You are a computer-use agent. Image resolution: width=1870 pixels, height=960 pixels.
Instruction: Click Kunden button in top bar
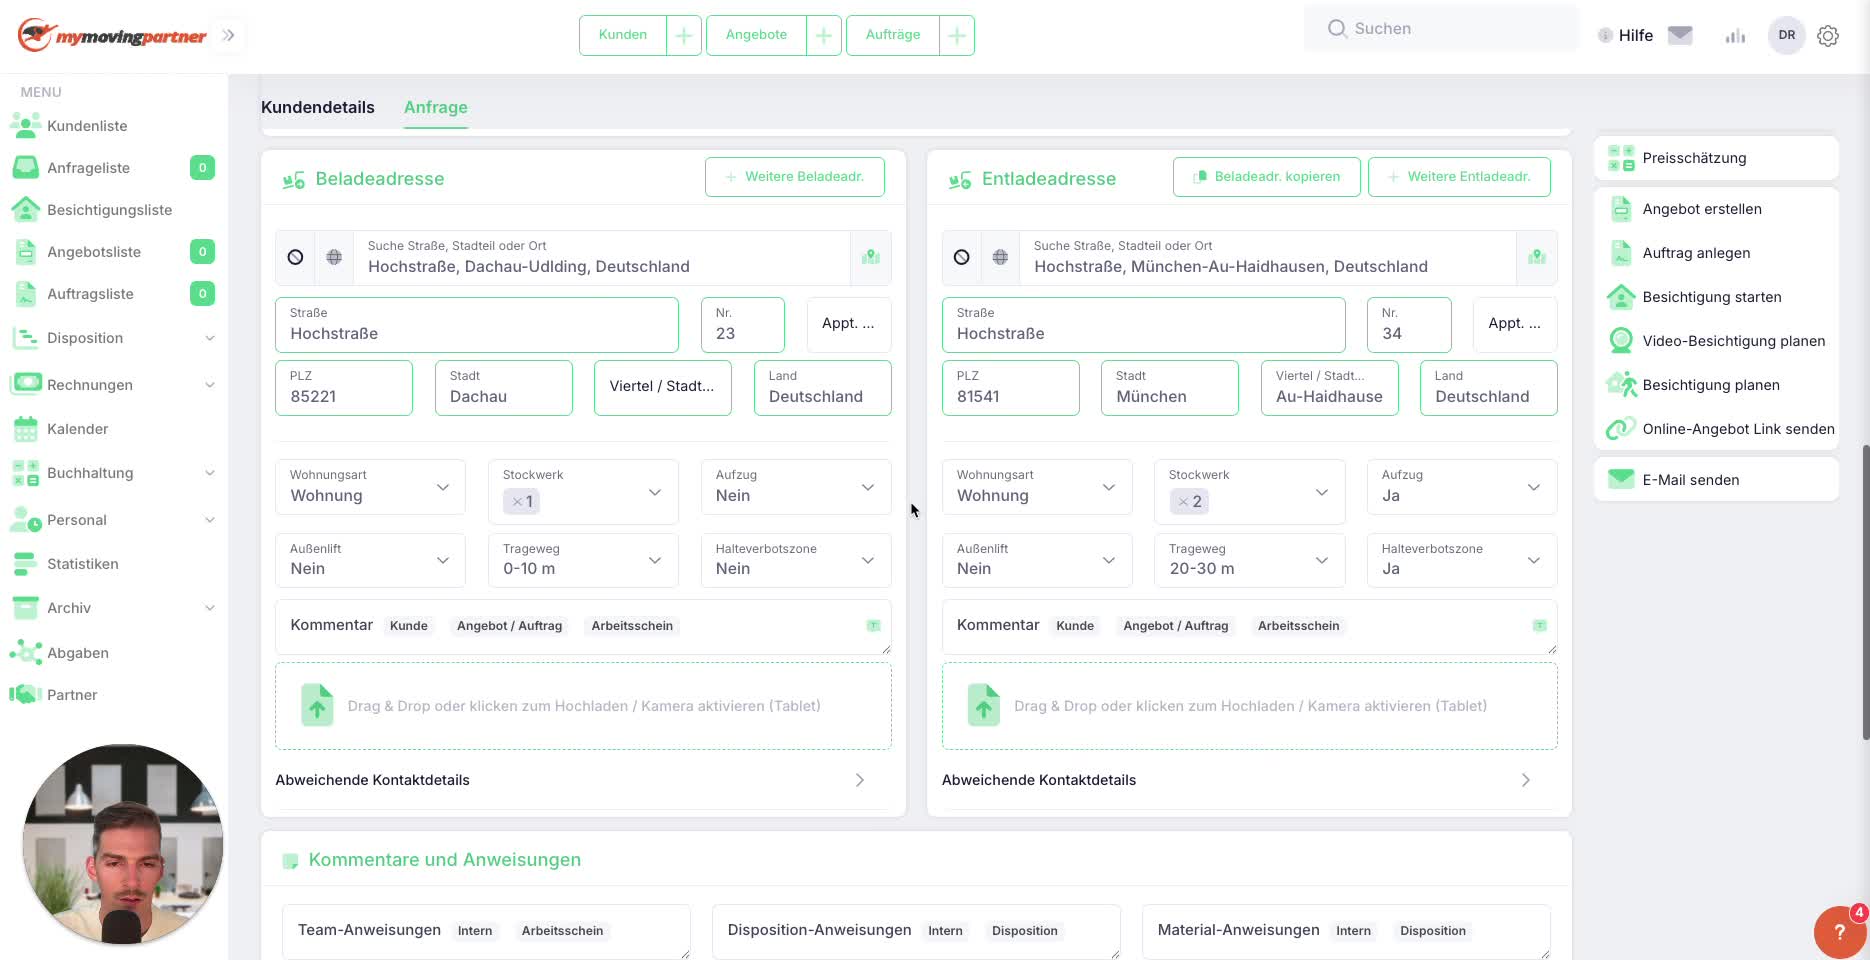click(x=623, y=35)
